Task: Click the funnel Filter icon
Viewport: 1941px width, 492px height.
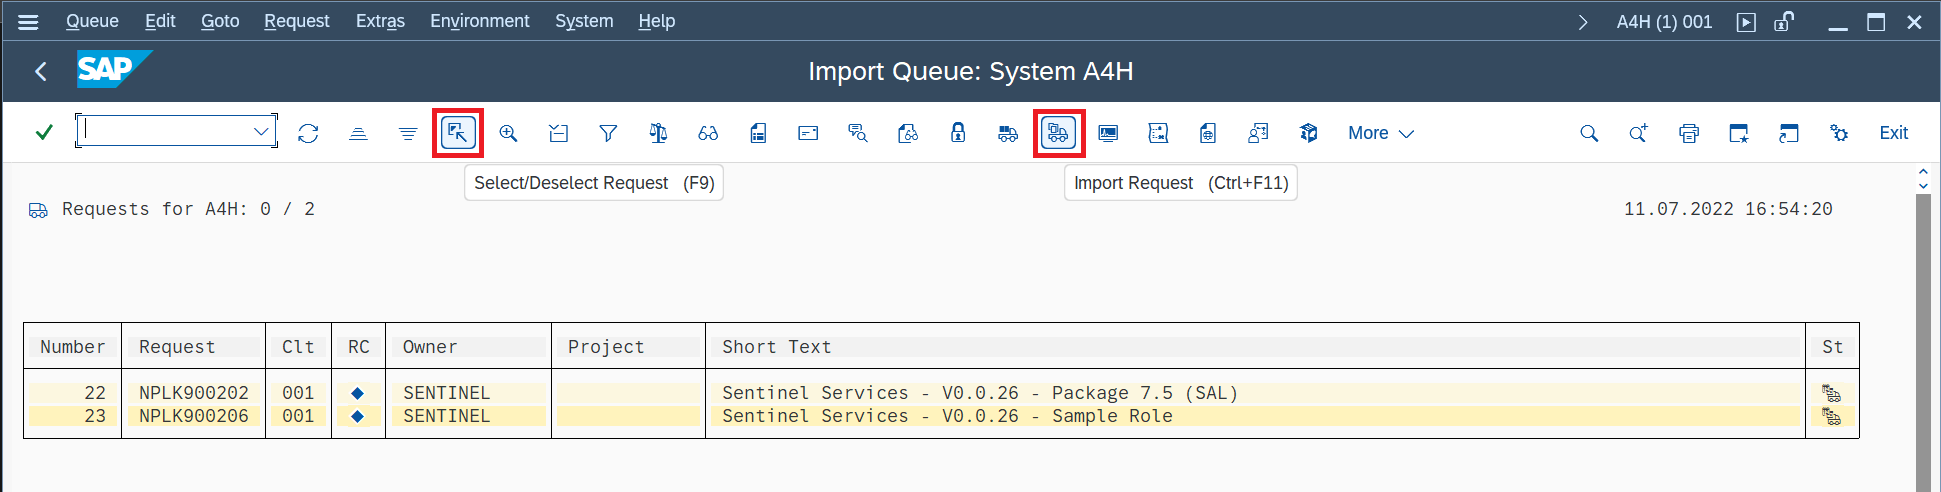Action: (608, 133)
